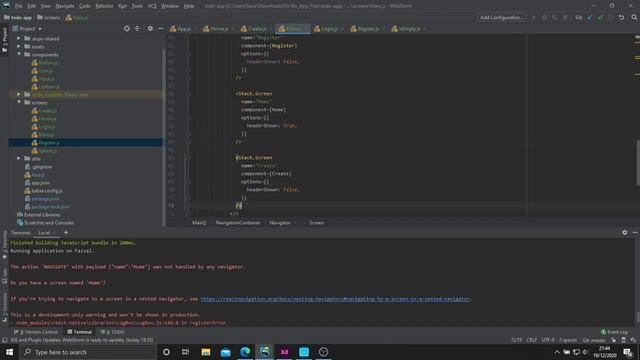Open the Version Control tool window
The width and height of the screenshot is (640, 360).
[36, 332]
